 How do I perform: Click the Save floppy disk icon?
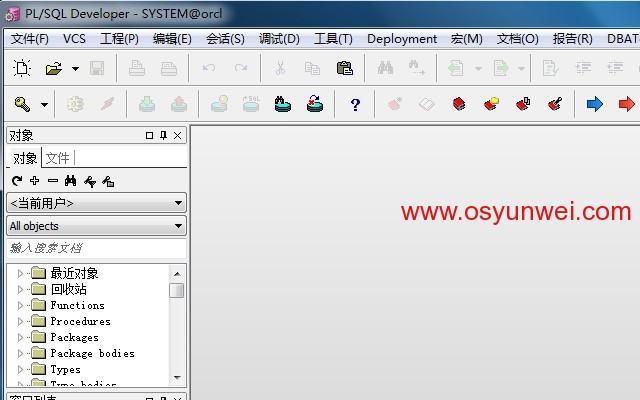tap(97, 68)
